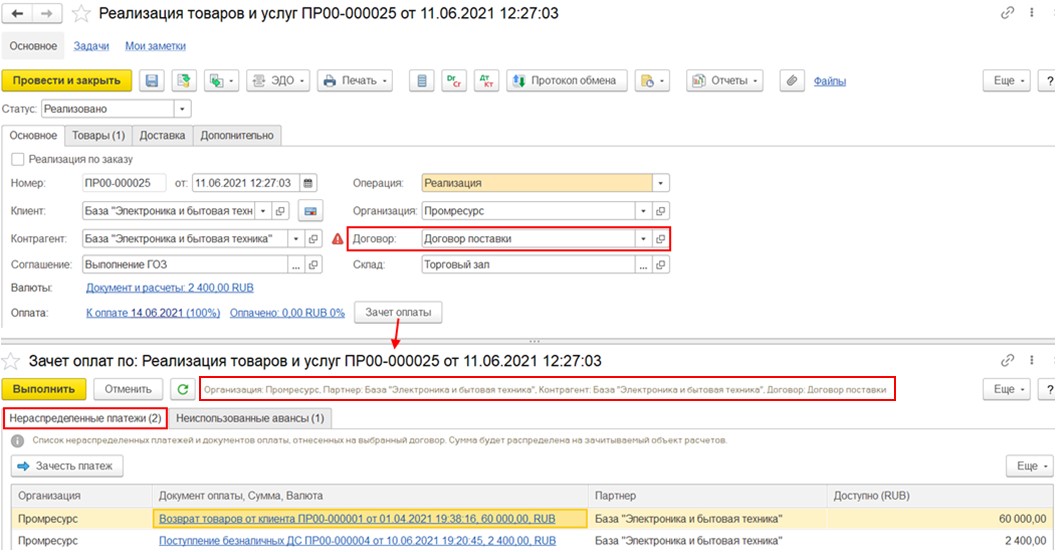Click the open-form icon beside Договор field
Image resolution: width=1056 pixels, height=552 pixels.
[660, 239]
